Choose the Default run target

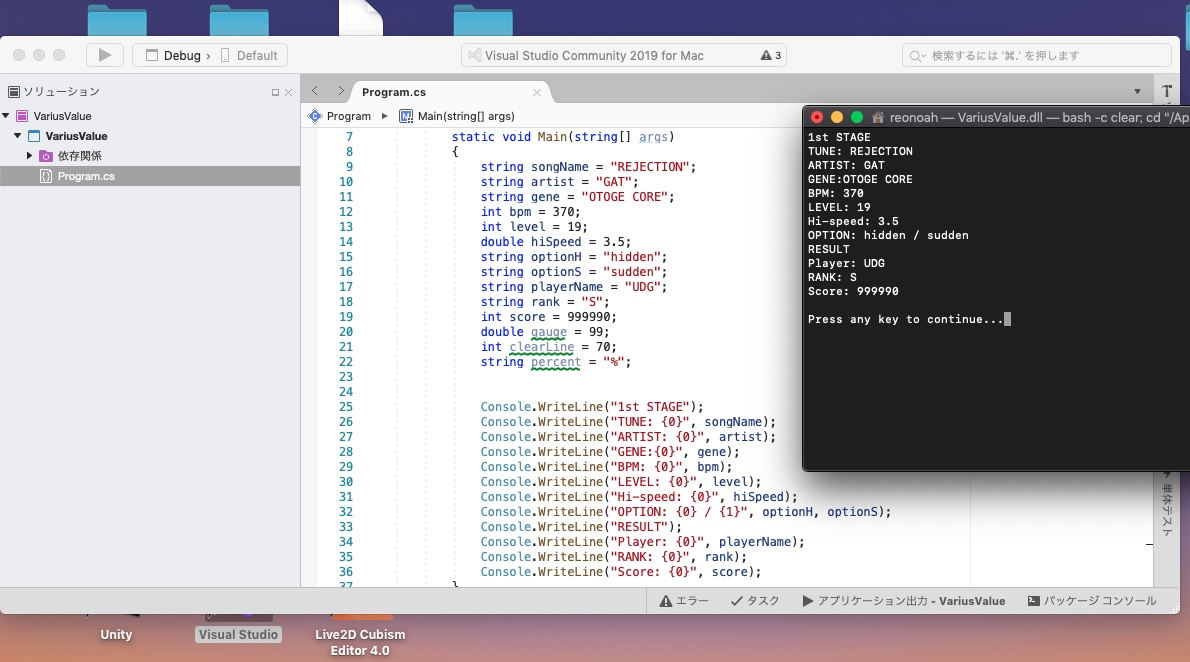point(250,55)
